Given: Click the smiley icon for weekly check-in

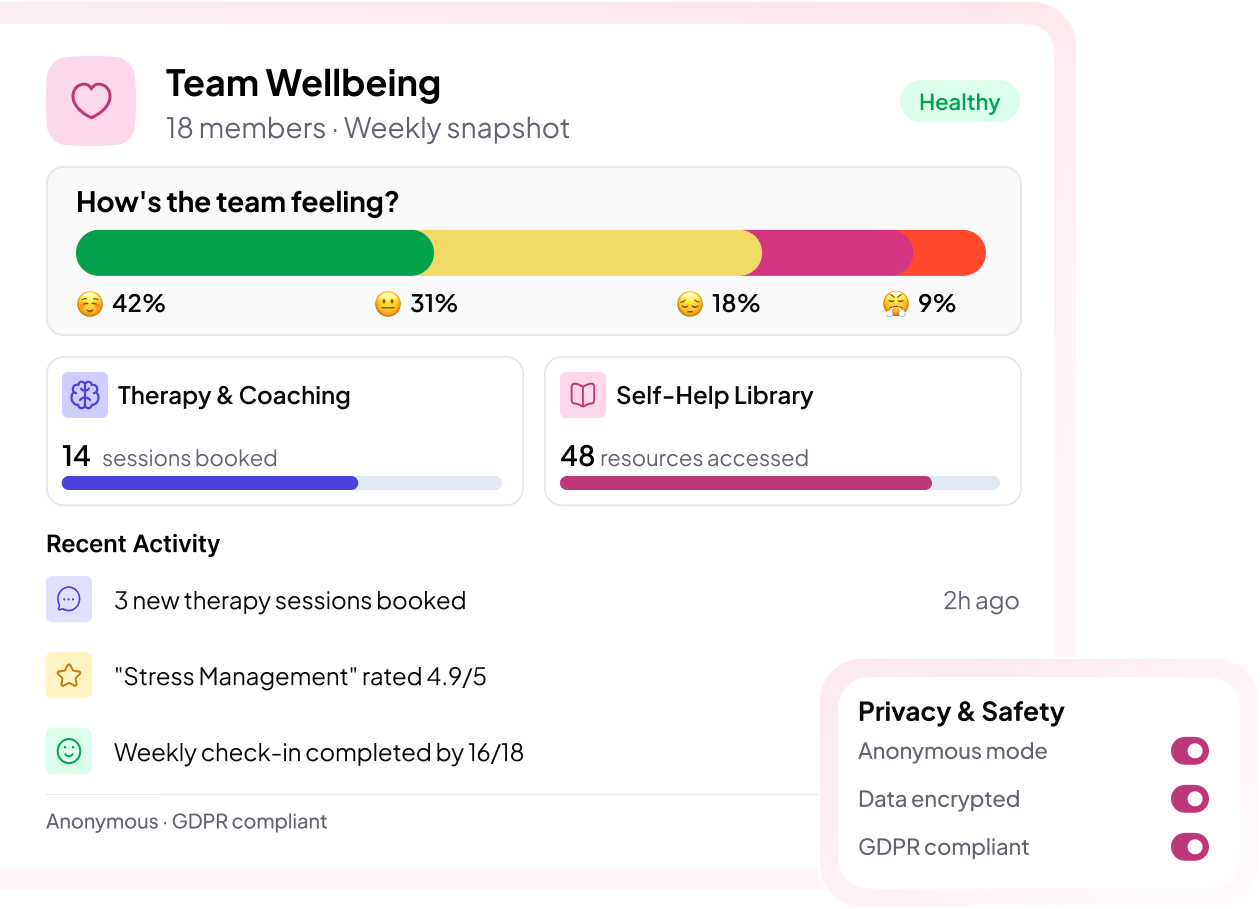Looking at the screenshot, I should coord(69,751).
